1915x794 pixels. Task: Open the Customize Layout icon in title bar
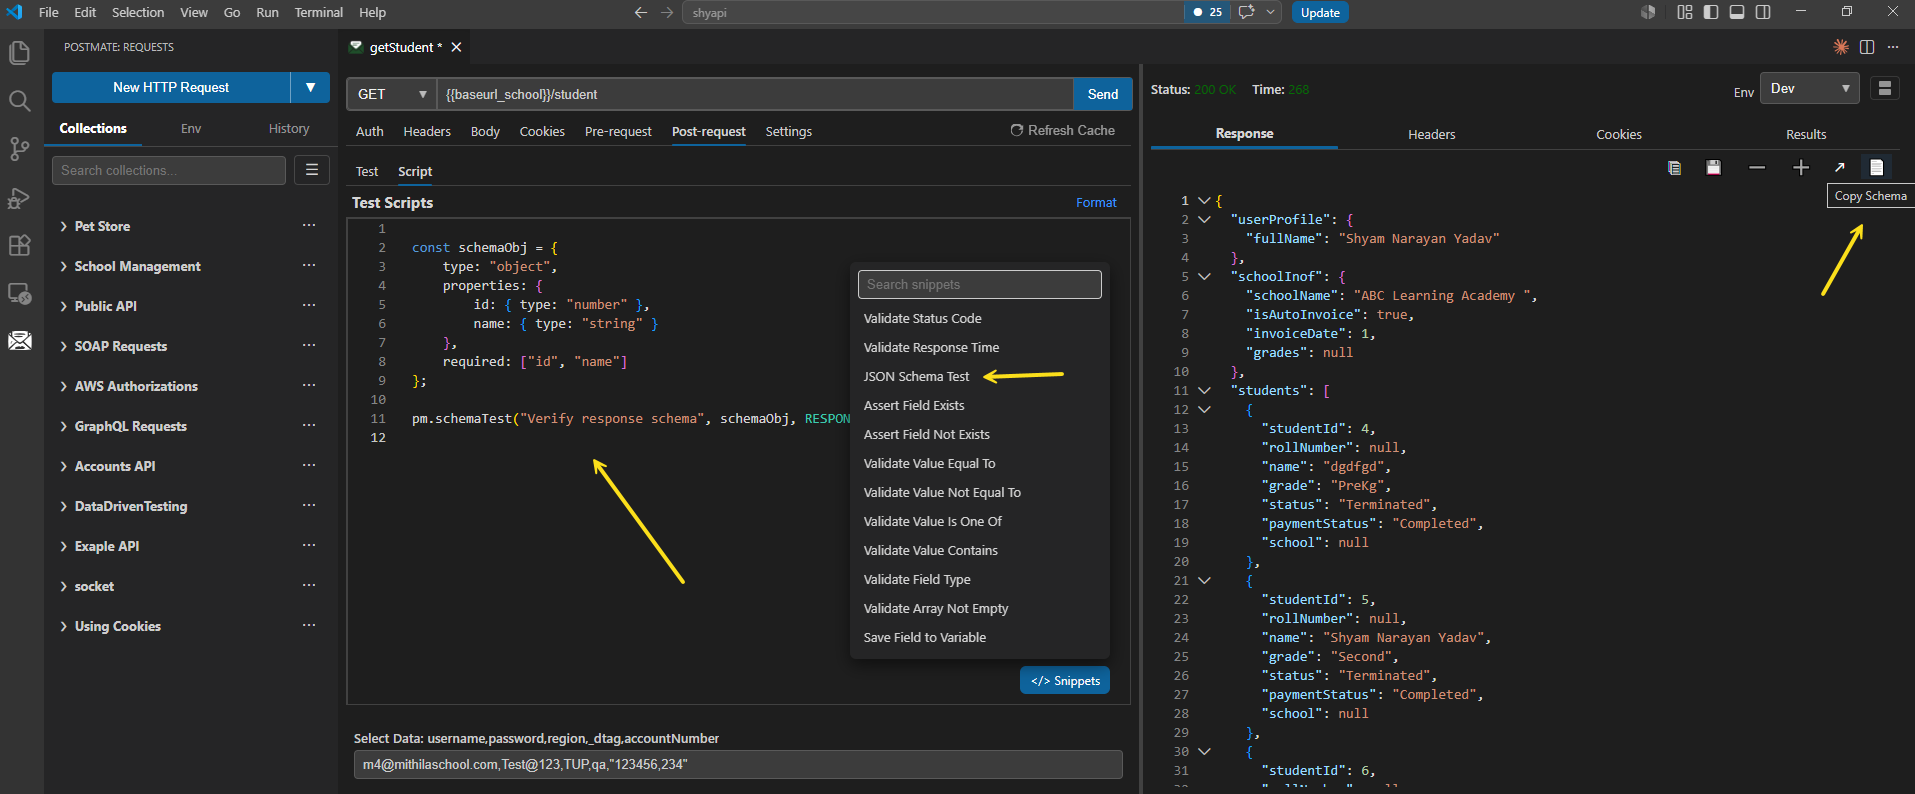point(1685,12)
